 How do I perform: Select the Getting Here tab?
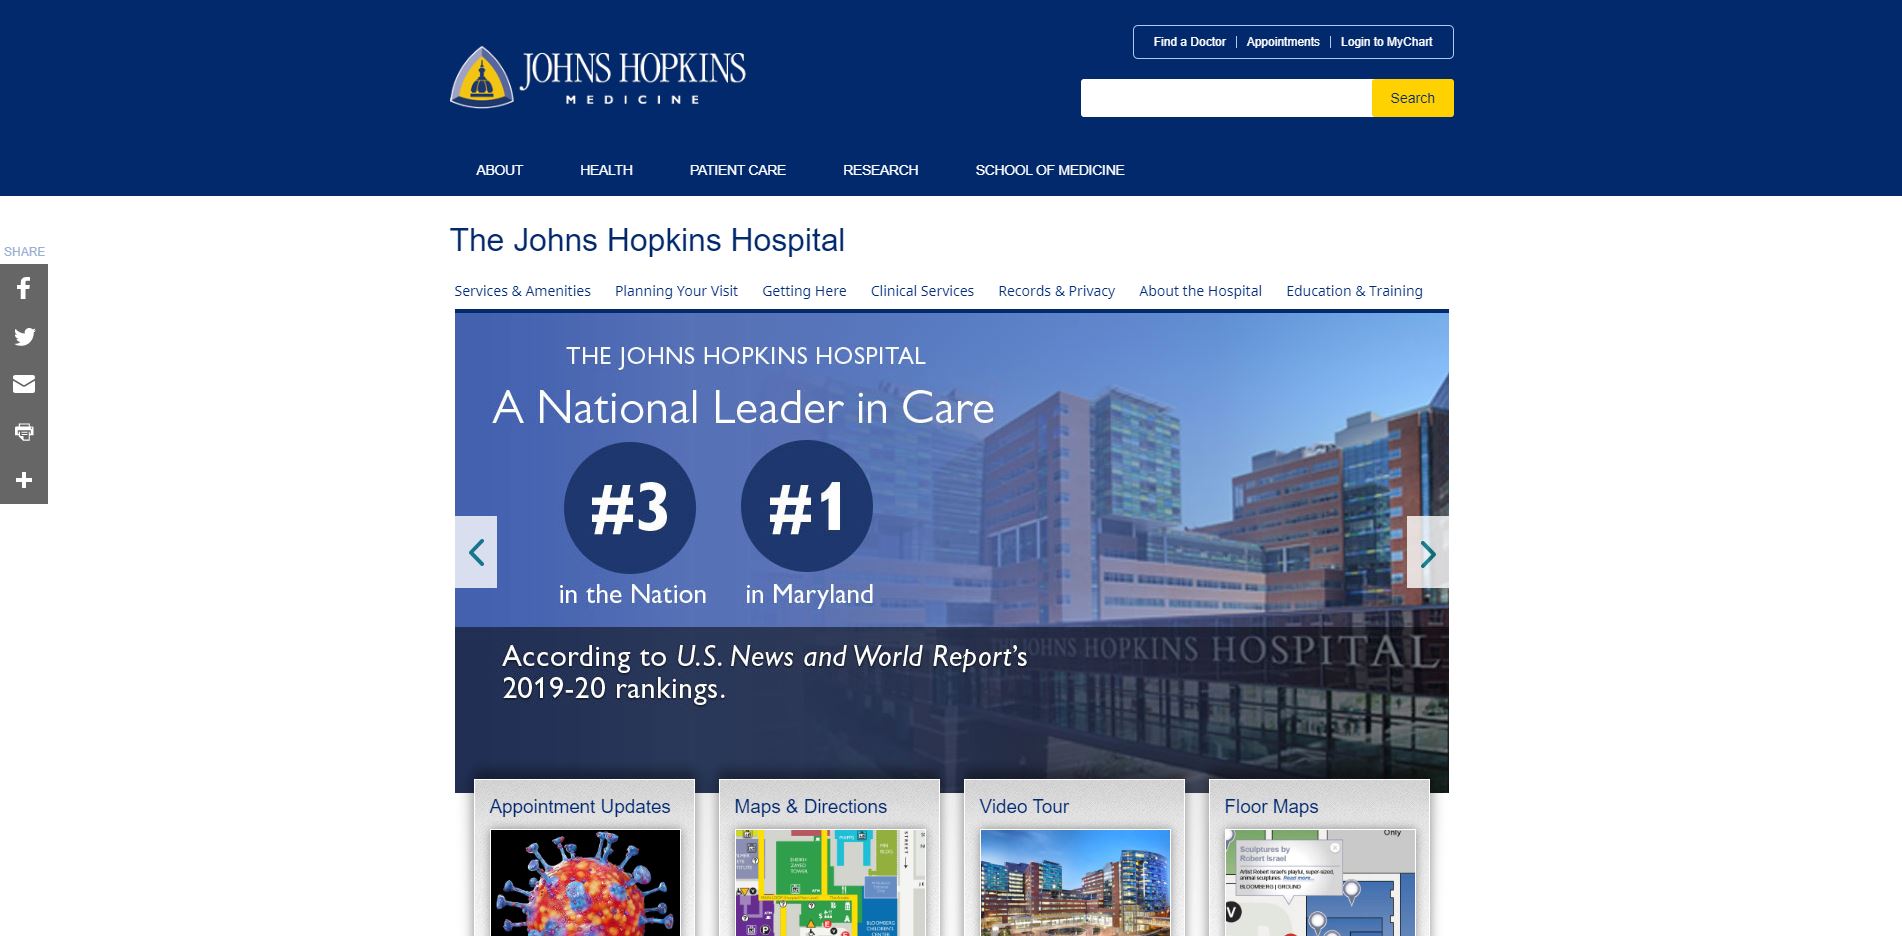pyautogui.click(x=804, y=291)
